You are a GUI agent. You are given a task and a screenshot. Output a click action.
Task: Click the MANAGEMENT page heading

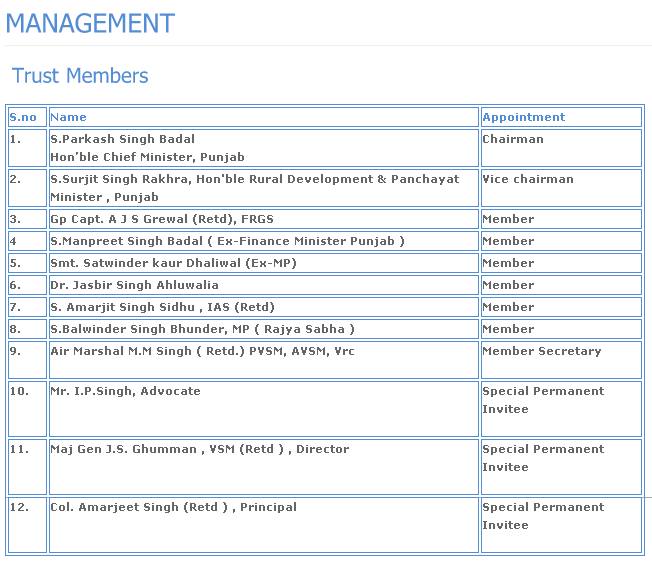tap(90, 23)
